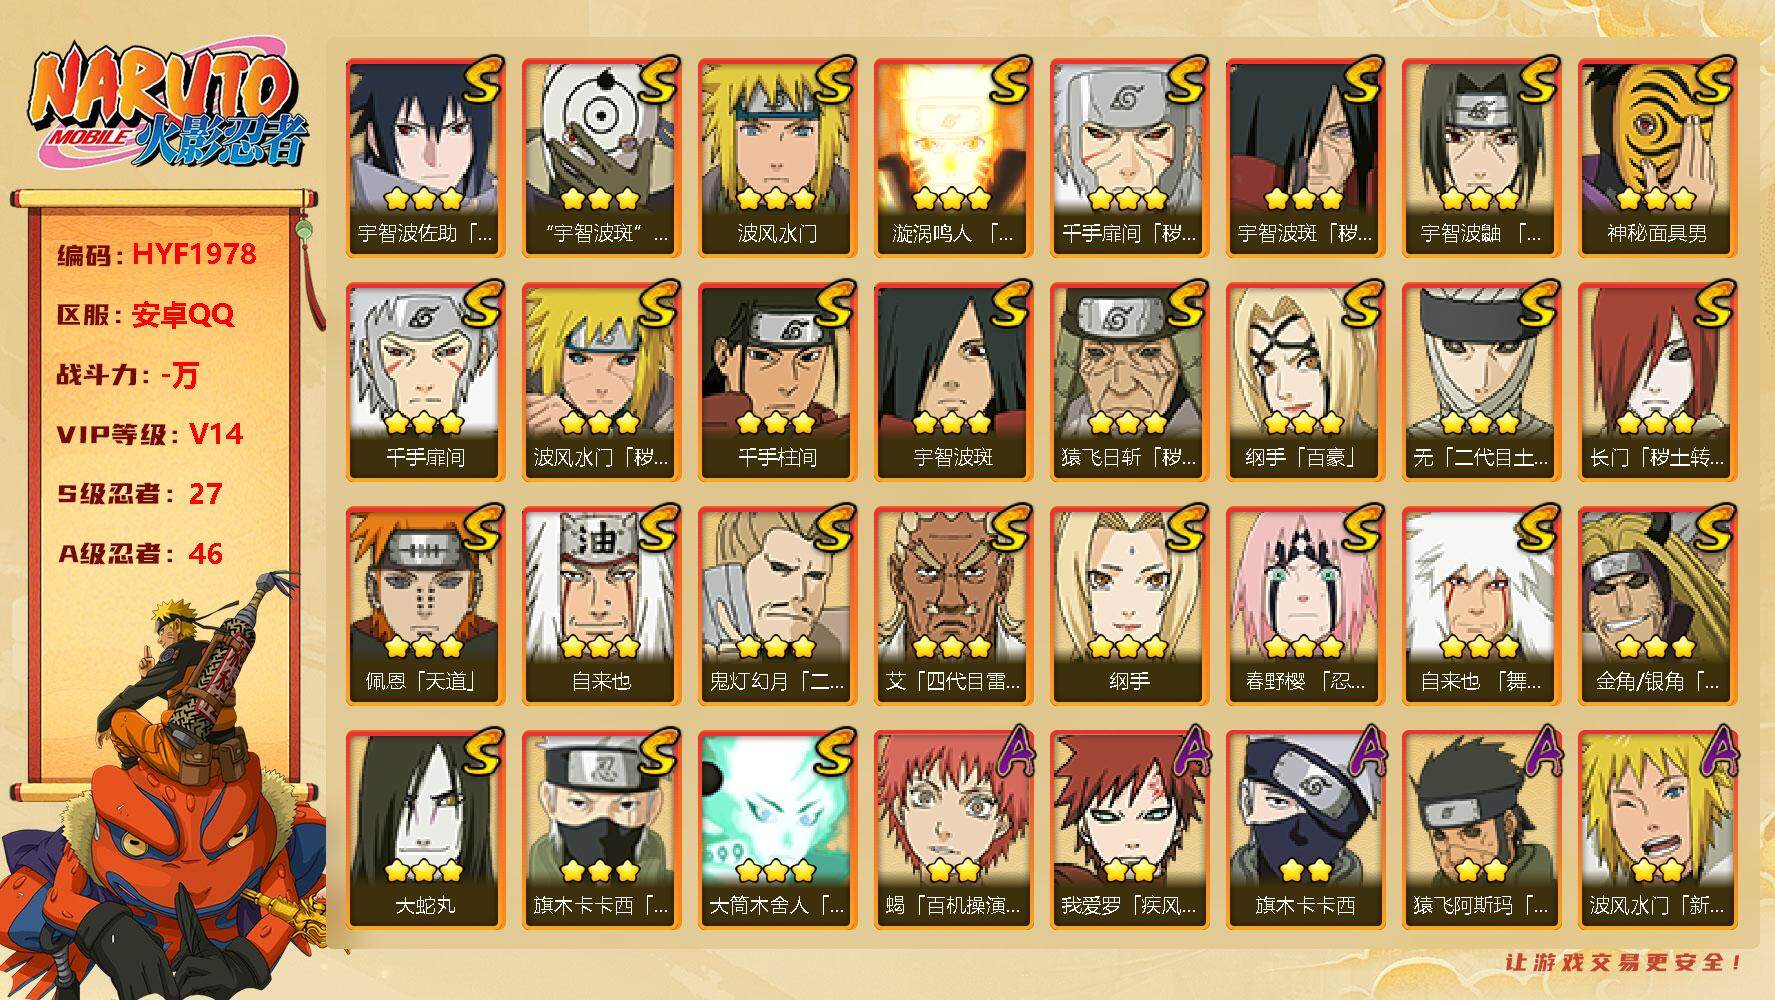Screen dimensions: 1775x1000
Task: Open the 大筒木舍人 glowing character card
Action: [x=777, y=830]
